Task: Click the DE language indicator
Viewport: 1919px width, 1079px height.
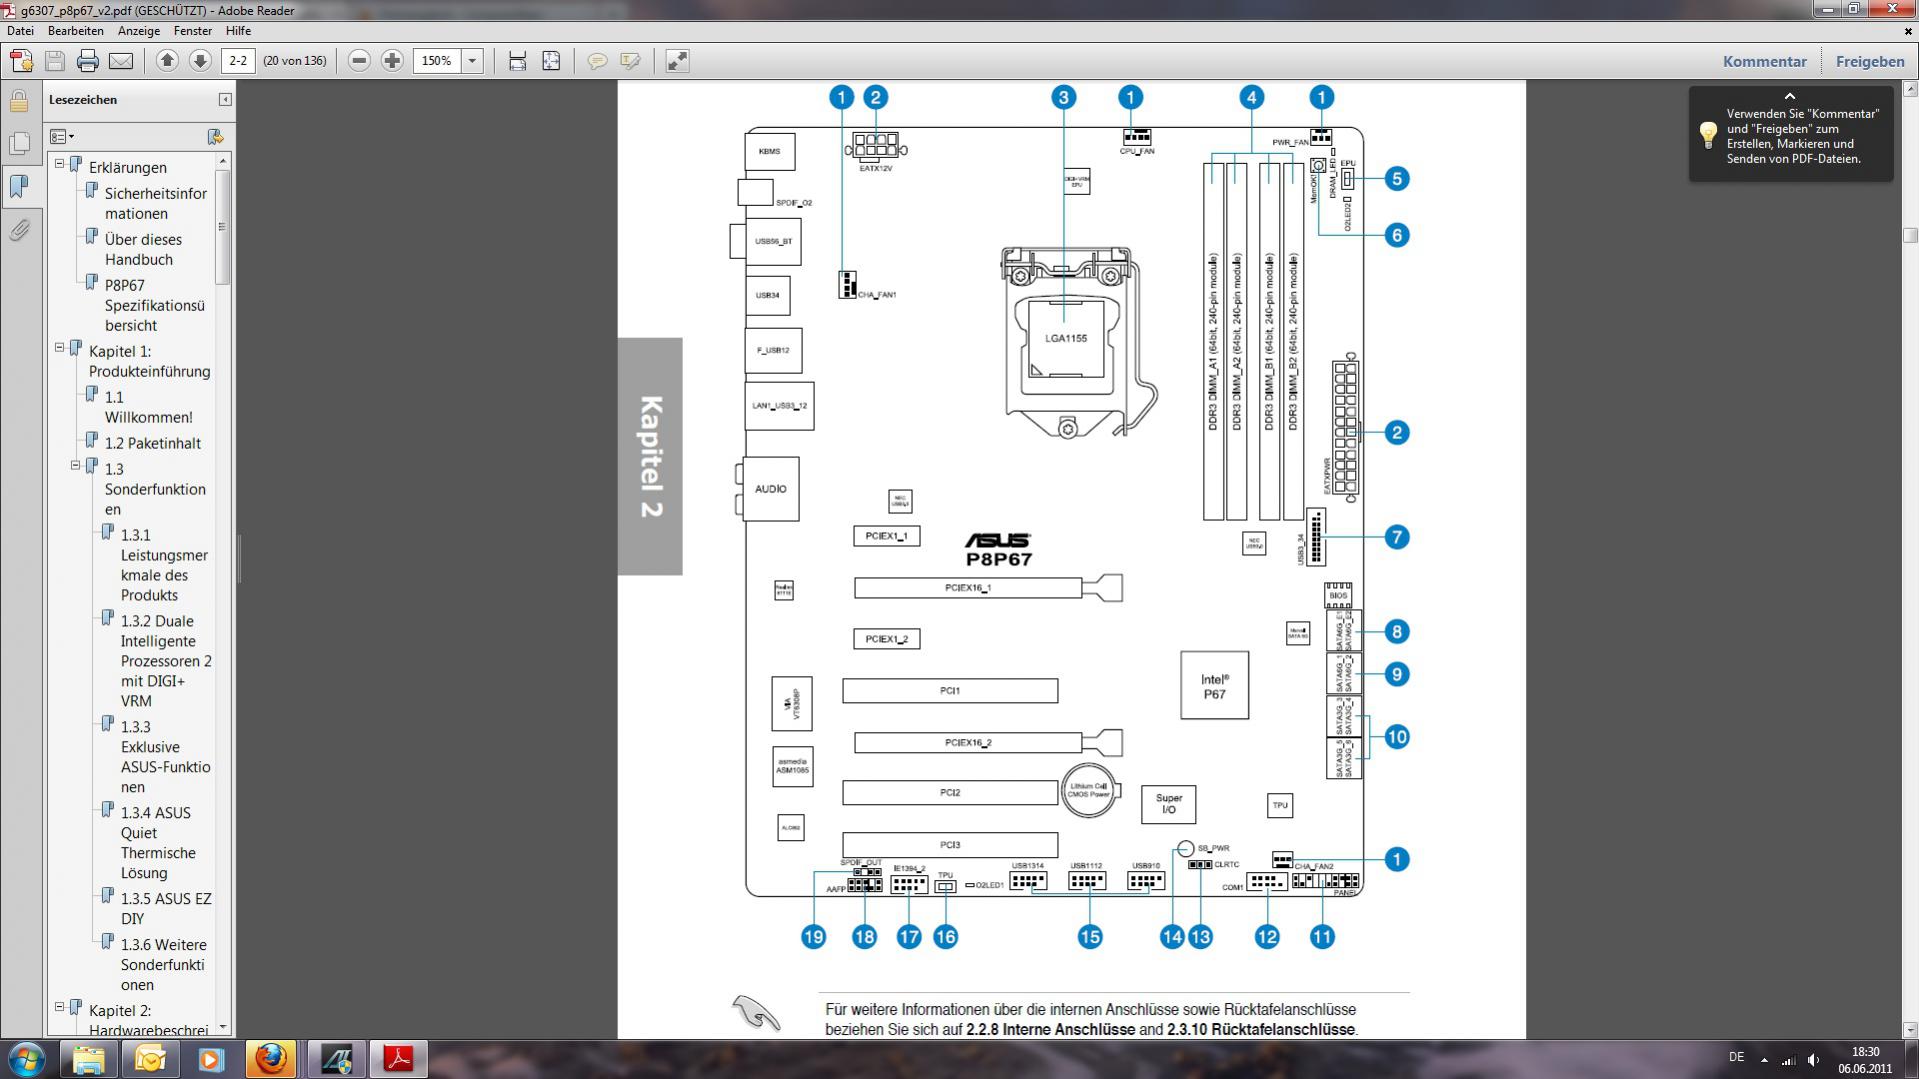Action: point(1736,1057)
